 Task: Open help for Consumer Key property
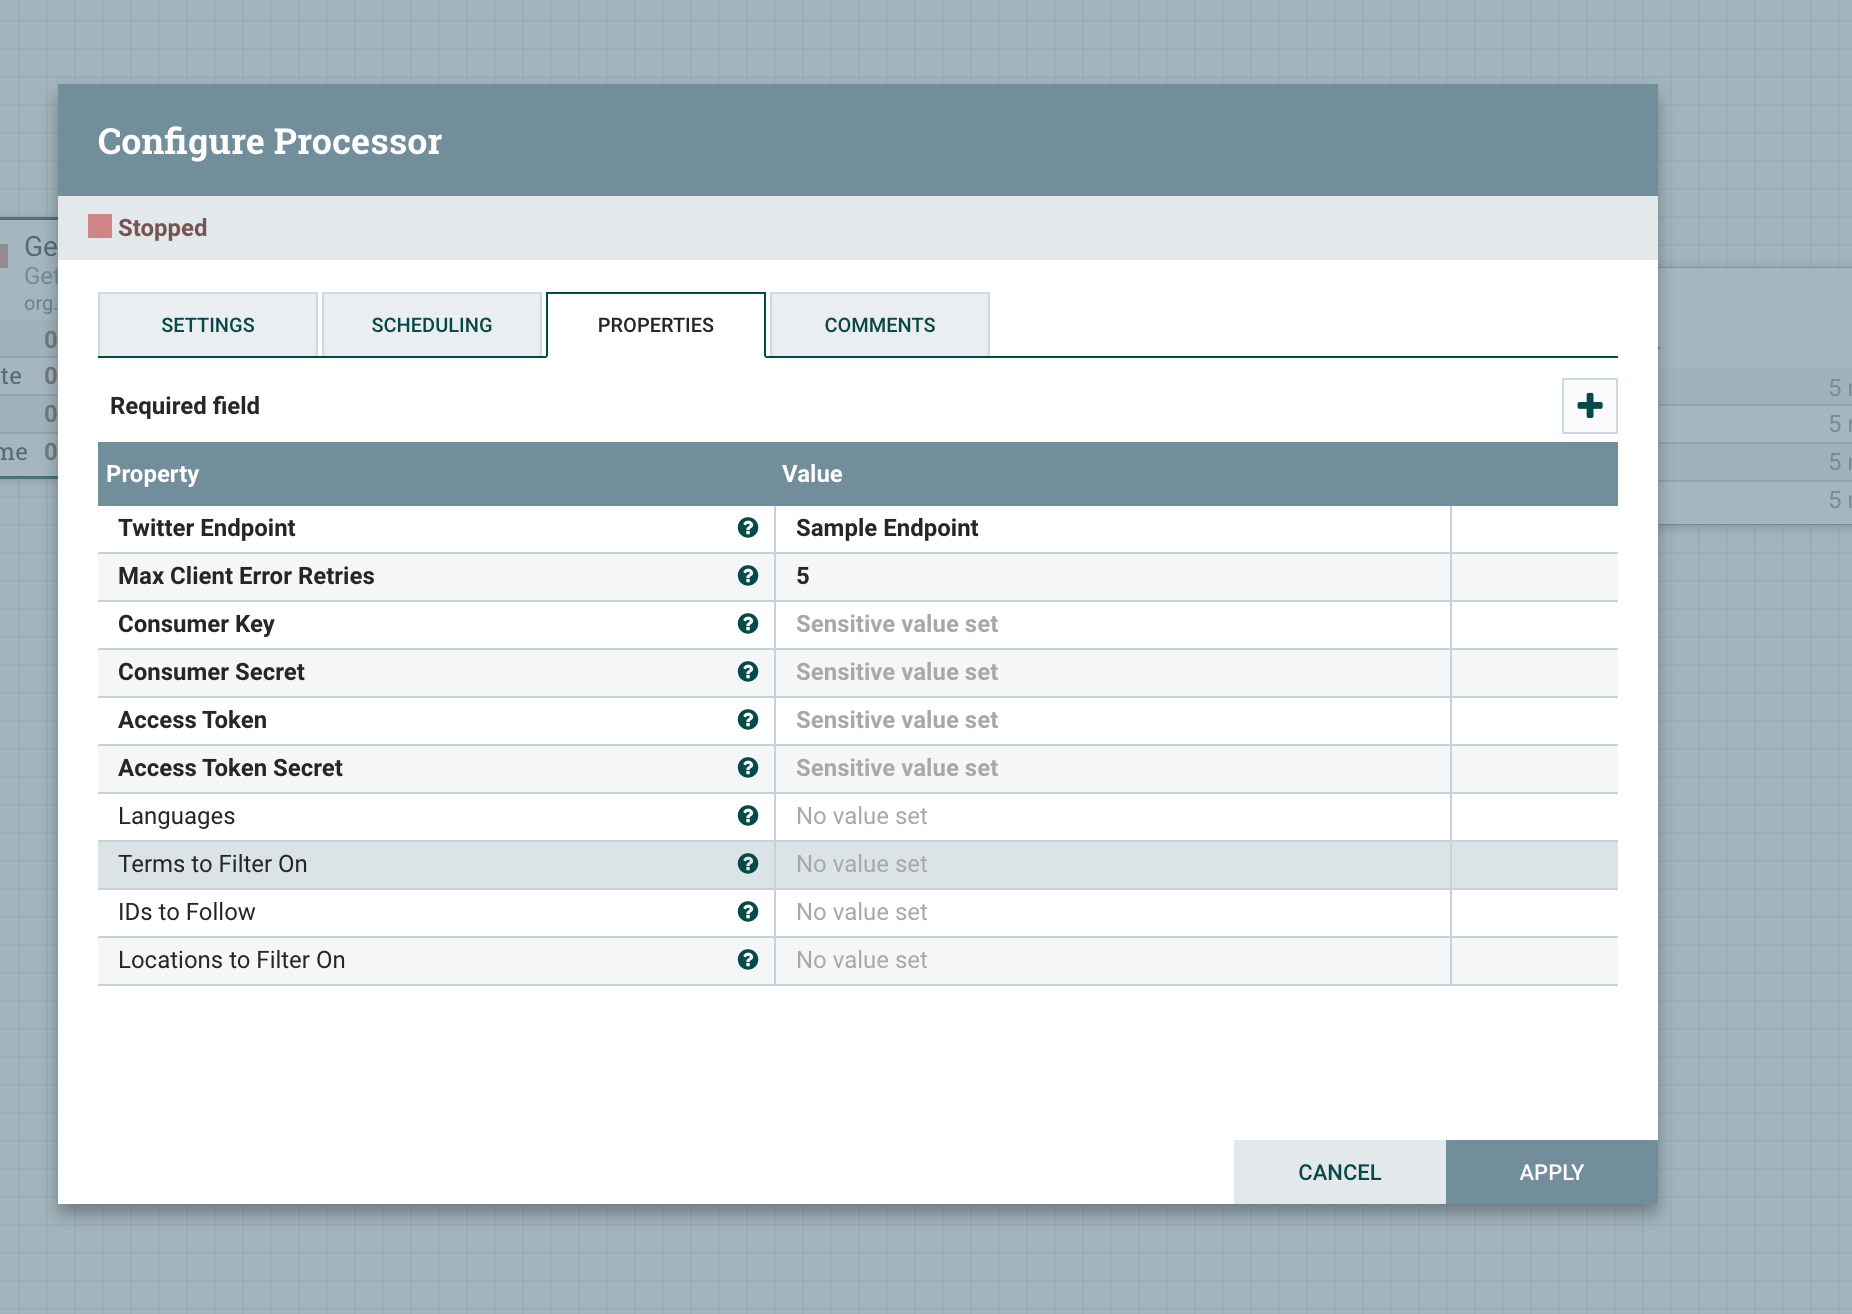coord(749,624)
